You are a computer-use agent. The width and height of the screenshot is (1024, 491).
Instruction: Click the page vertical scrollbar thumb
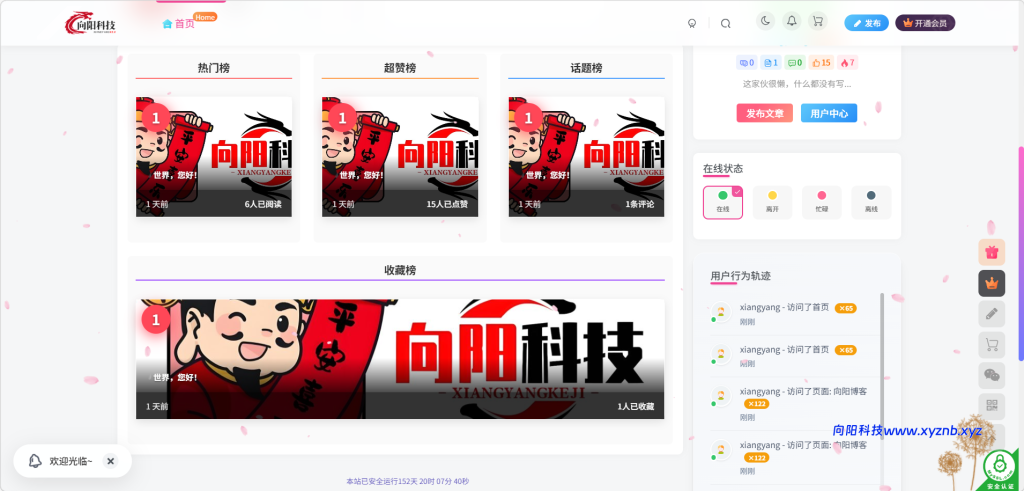1021,253
